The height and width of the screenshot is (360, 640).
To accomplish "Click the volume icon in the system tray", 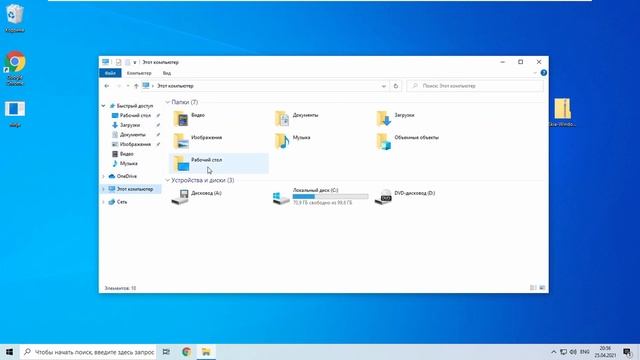I will pos(573,352).
